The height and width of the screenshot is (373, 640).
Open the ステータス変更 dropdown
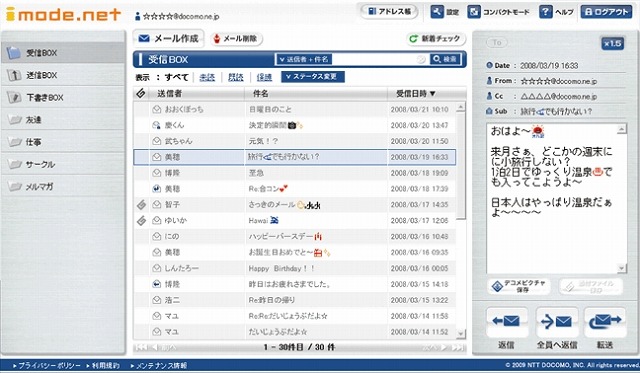[313, 77]
